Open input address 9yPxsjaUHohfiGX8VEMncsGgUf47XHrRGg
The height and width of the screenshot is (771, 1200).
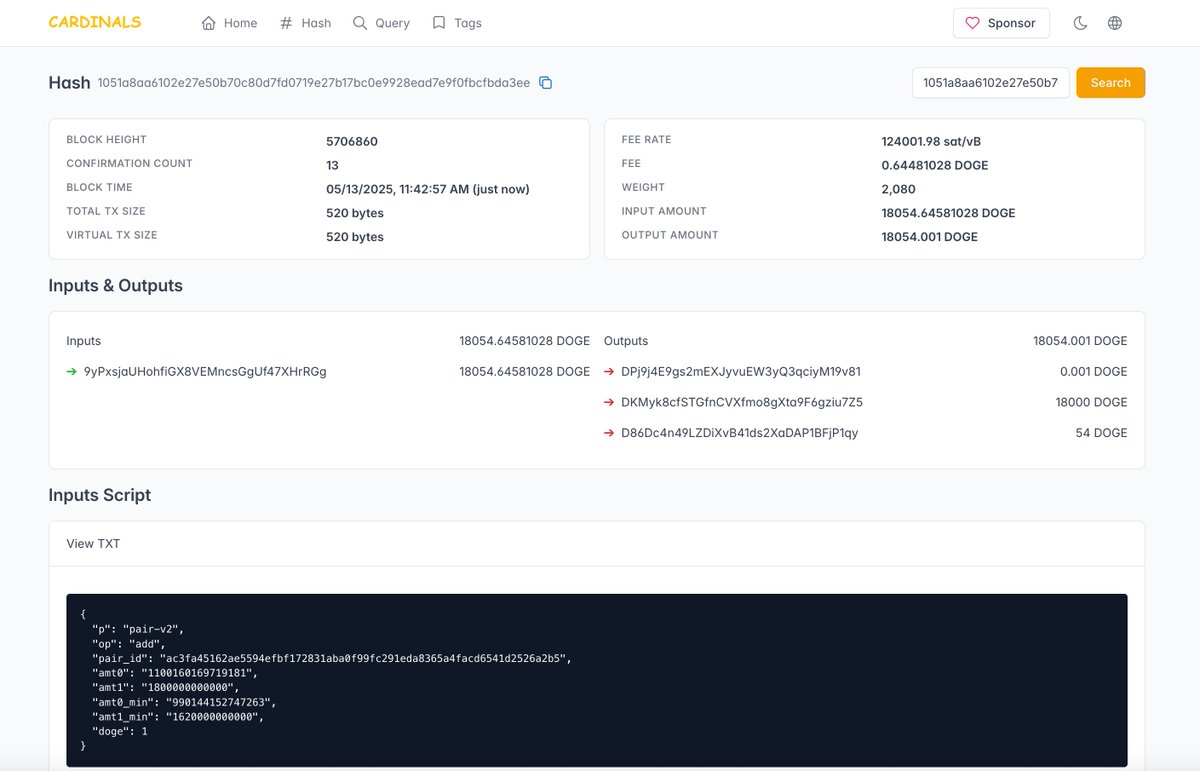click(206, 371)
